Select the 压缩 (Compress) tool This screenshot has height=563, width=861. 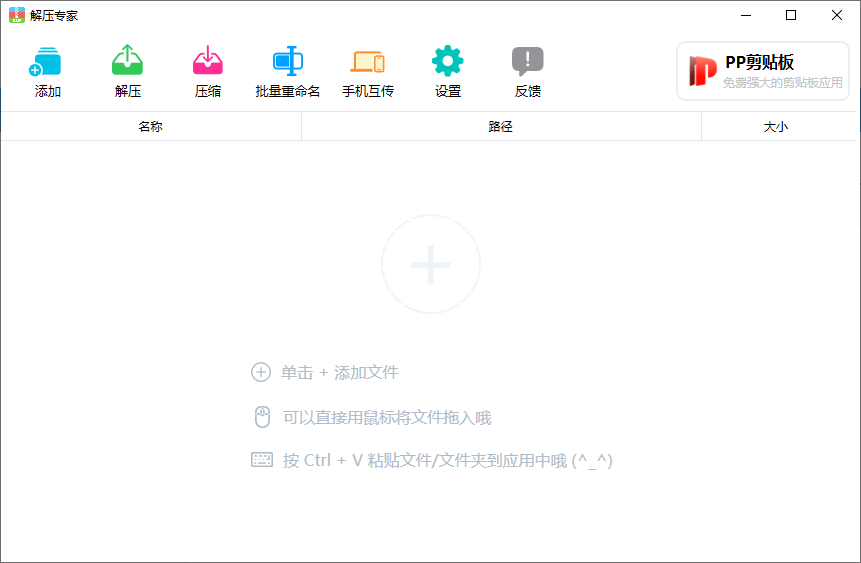pos(208,71)
